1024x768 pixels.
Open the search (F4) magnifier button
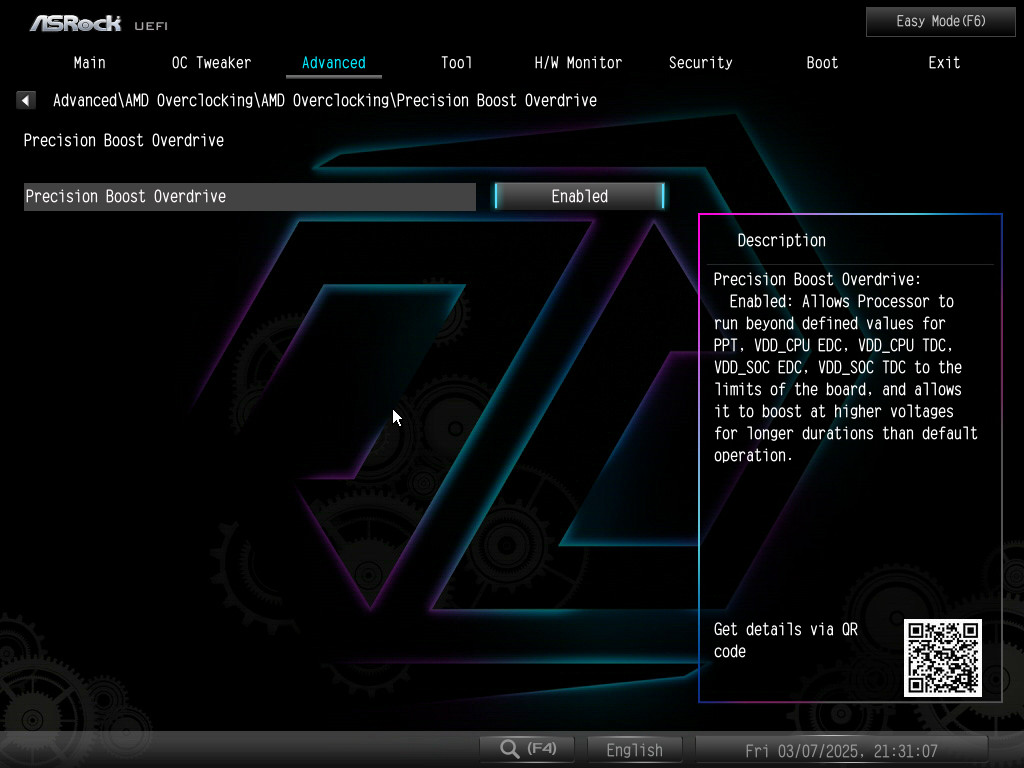click(527, 749)
